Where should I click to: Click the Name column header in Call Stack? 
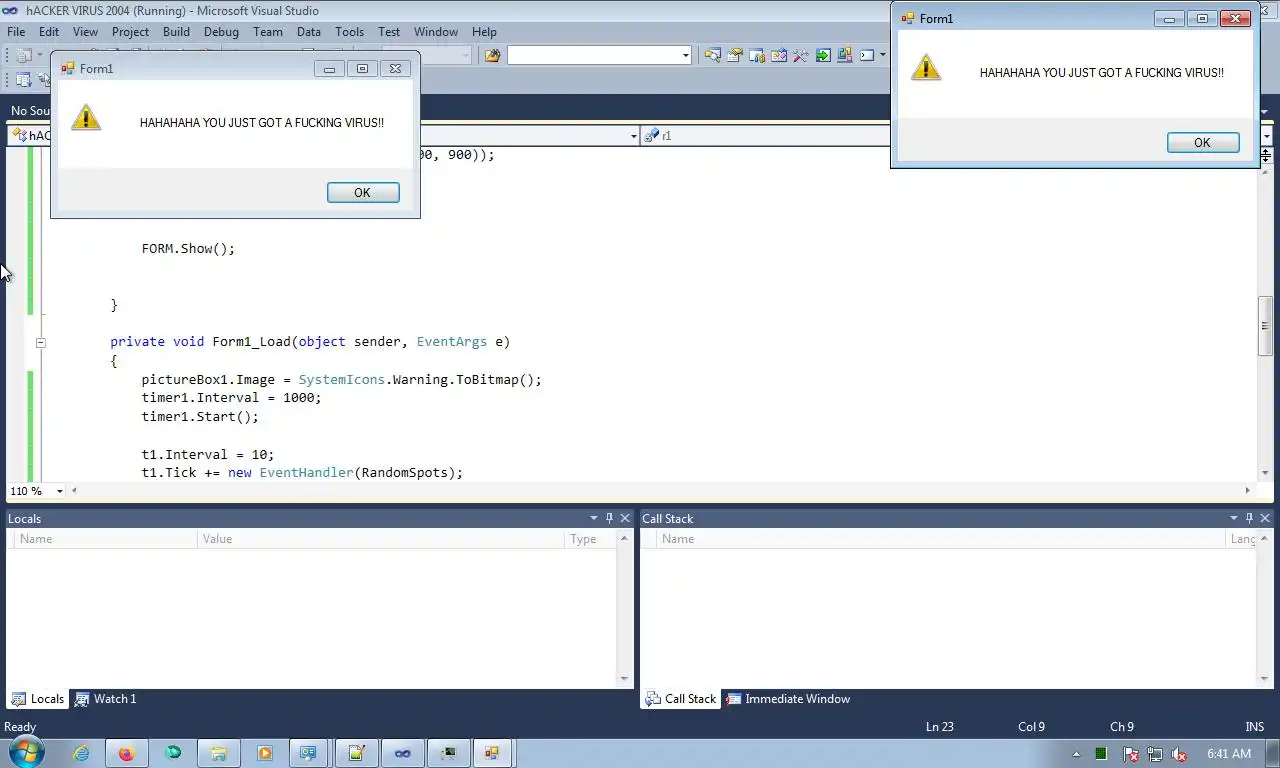940,539
